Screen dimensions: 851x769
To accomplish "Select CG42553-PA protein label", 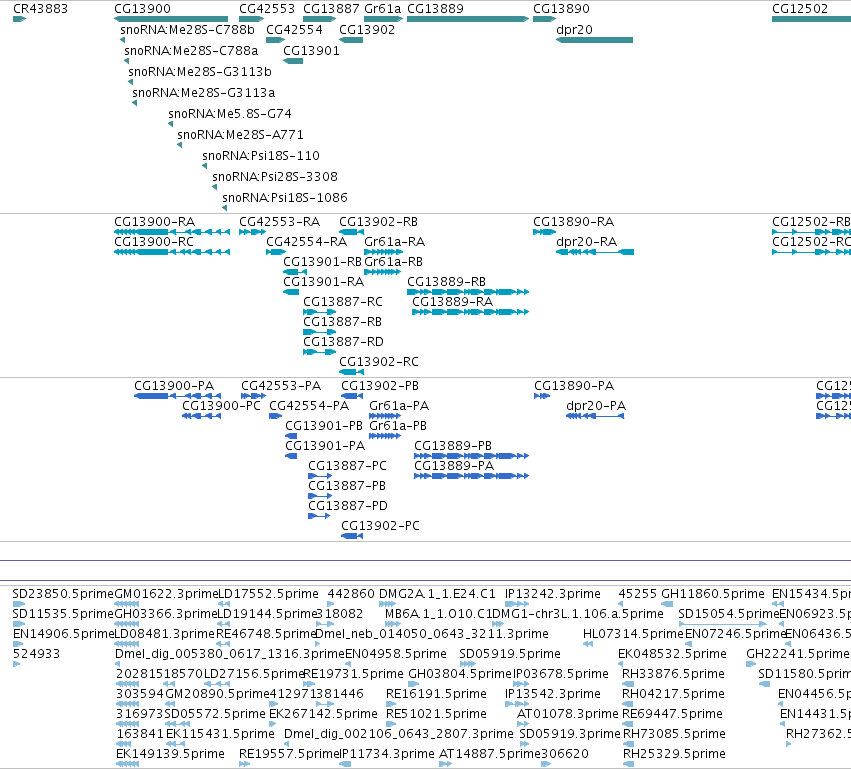I will 281,386.
